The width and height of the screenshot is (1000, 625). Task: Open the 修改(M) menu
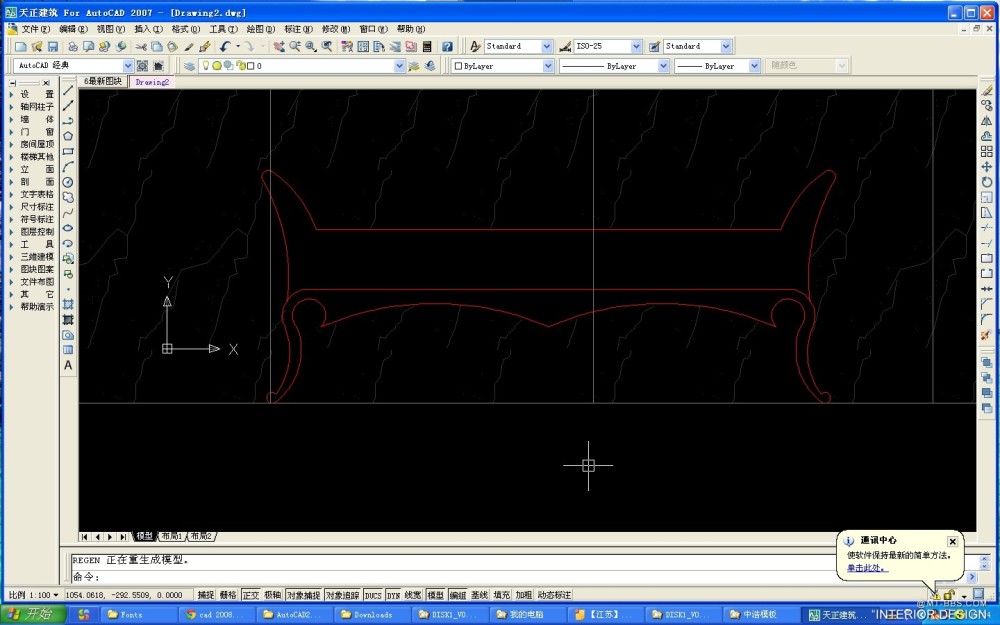335,29
